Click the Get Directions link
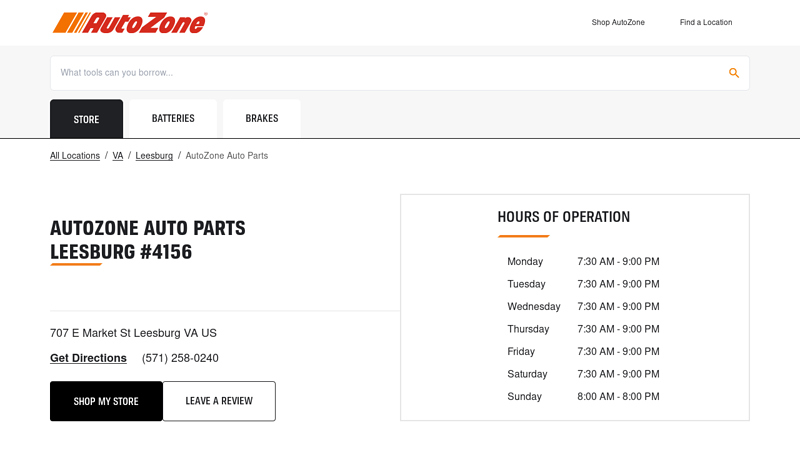 pyautogui.click(x=88, y=358)
